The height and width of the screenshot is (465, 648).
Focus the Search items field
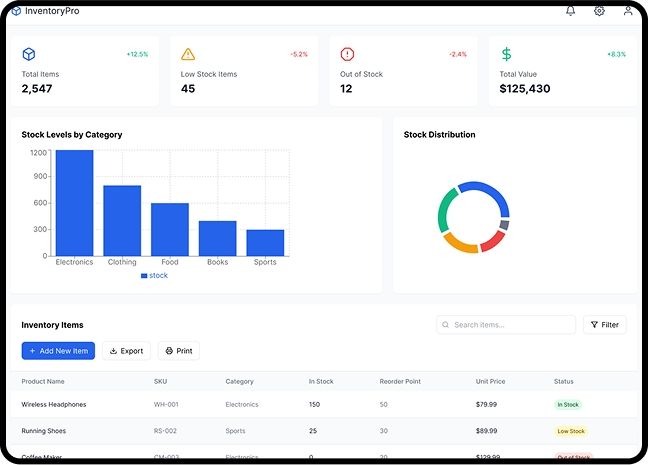[x=510, y=325]
